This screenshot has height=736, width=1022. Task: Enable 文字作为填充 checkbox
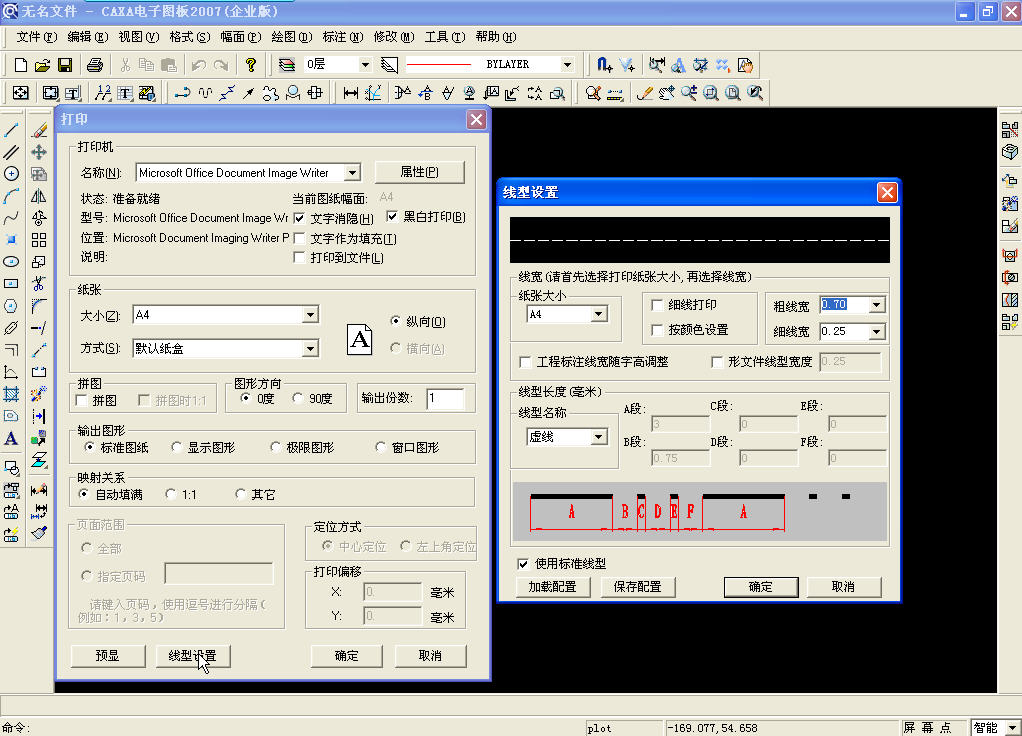(x=300, y=238)
